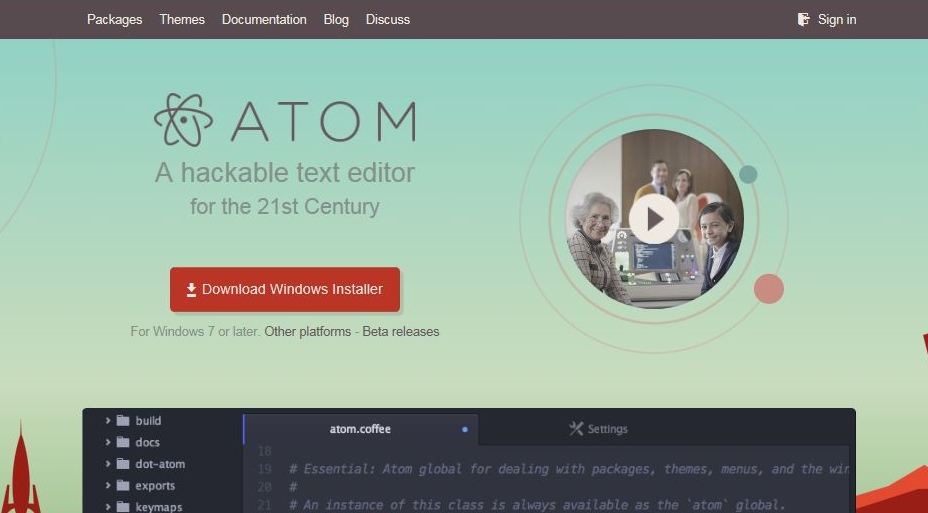Click the Sign in icon
Viewport: 928px width, 513px height.
tap(803, 20)
